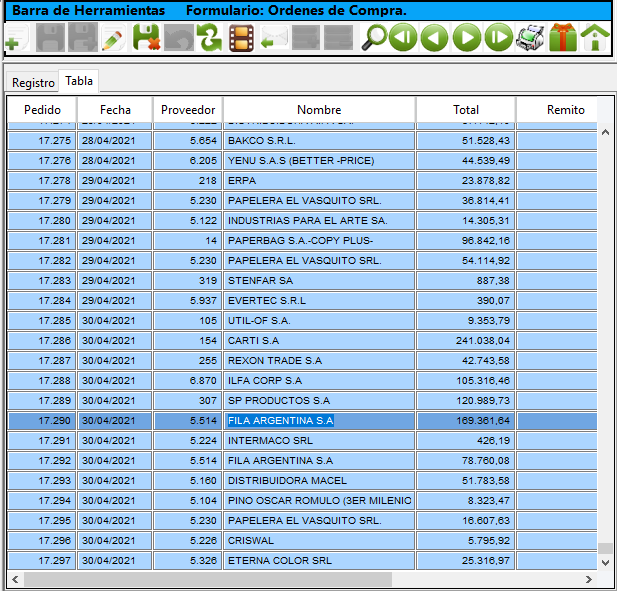Select the Tabla tab
617x591 pixels.
[x=79, y=81]
